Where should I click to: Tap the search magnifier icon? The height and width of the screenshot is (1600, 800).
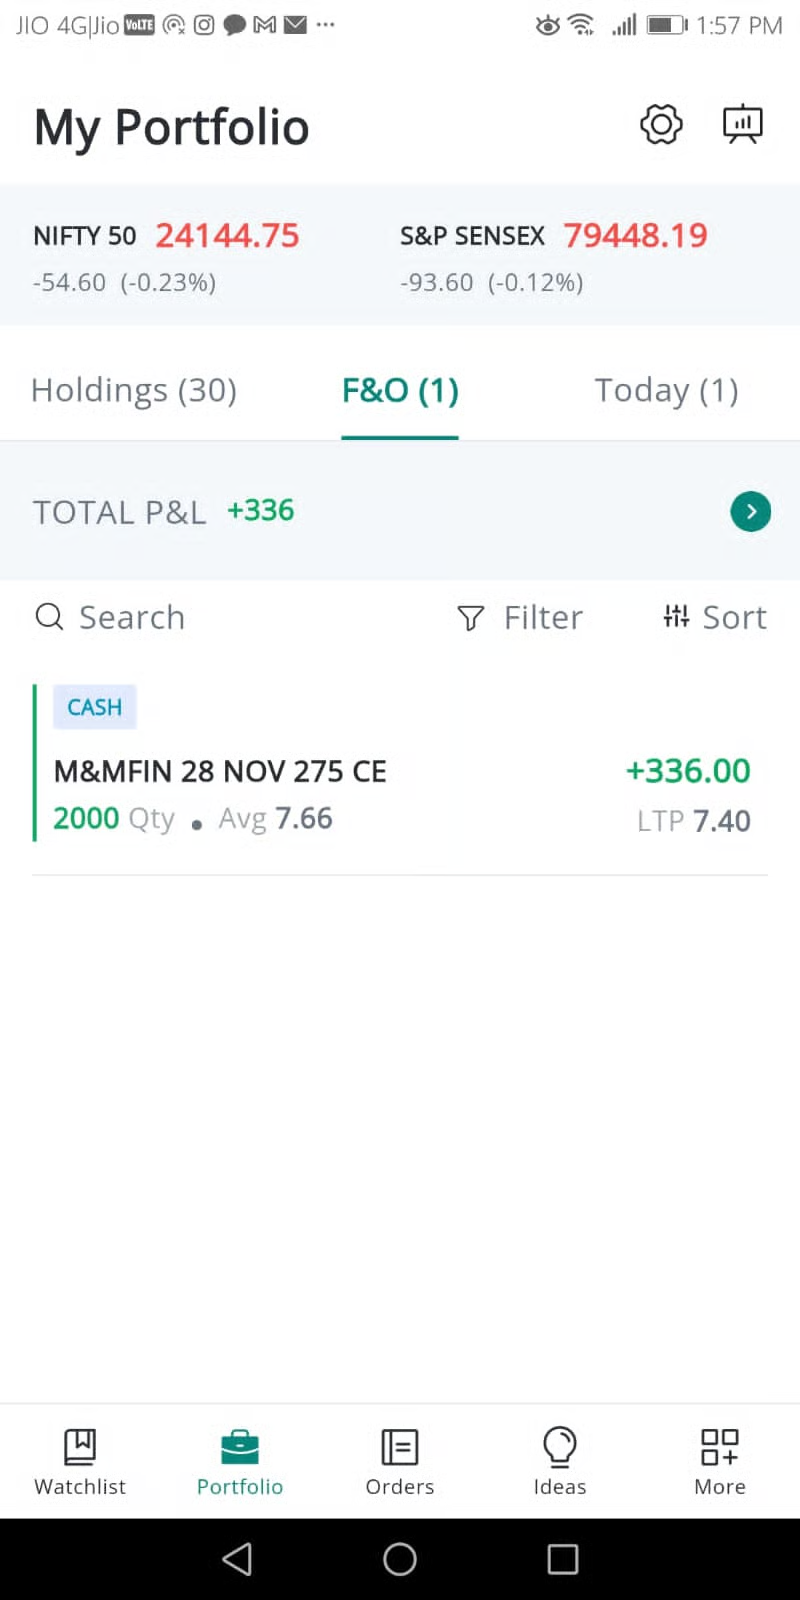pyautogui.click(x=49, y=617)
